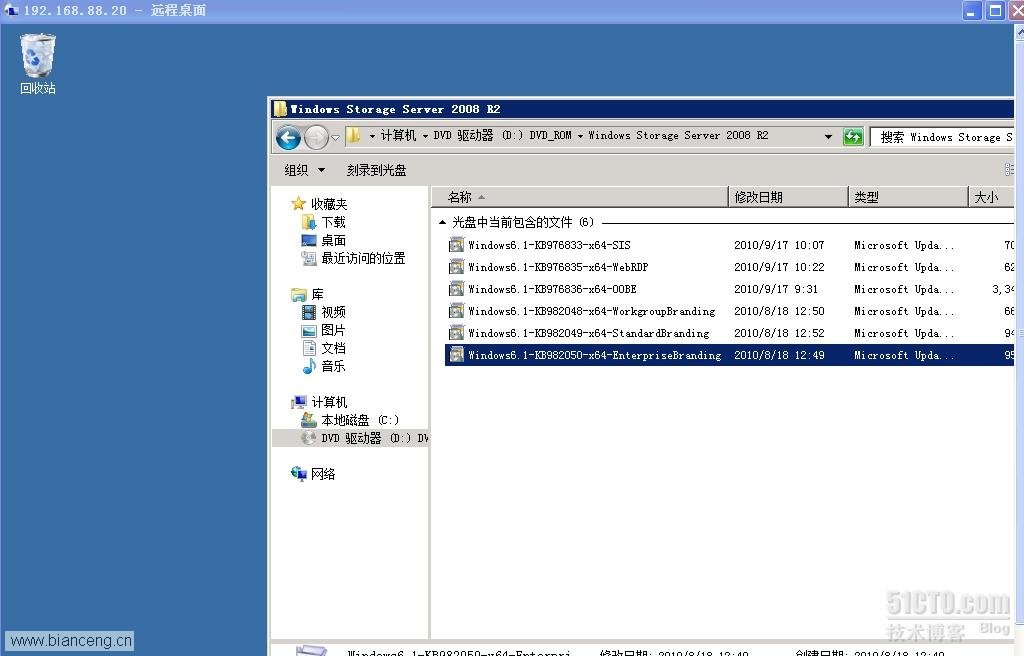
Task: Sort files by the 修改日期 column header
Action: (788, 197)
